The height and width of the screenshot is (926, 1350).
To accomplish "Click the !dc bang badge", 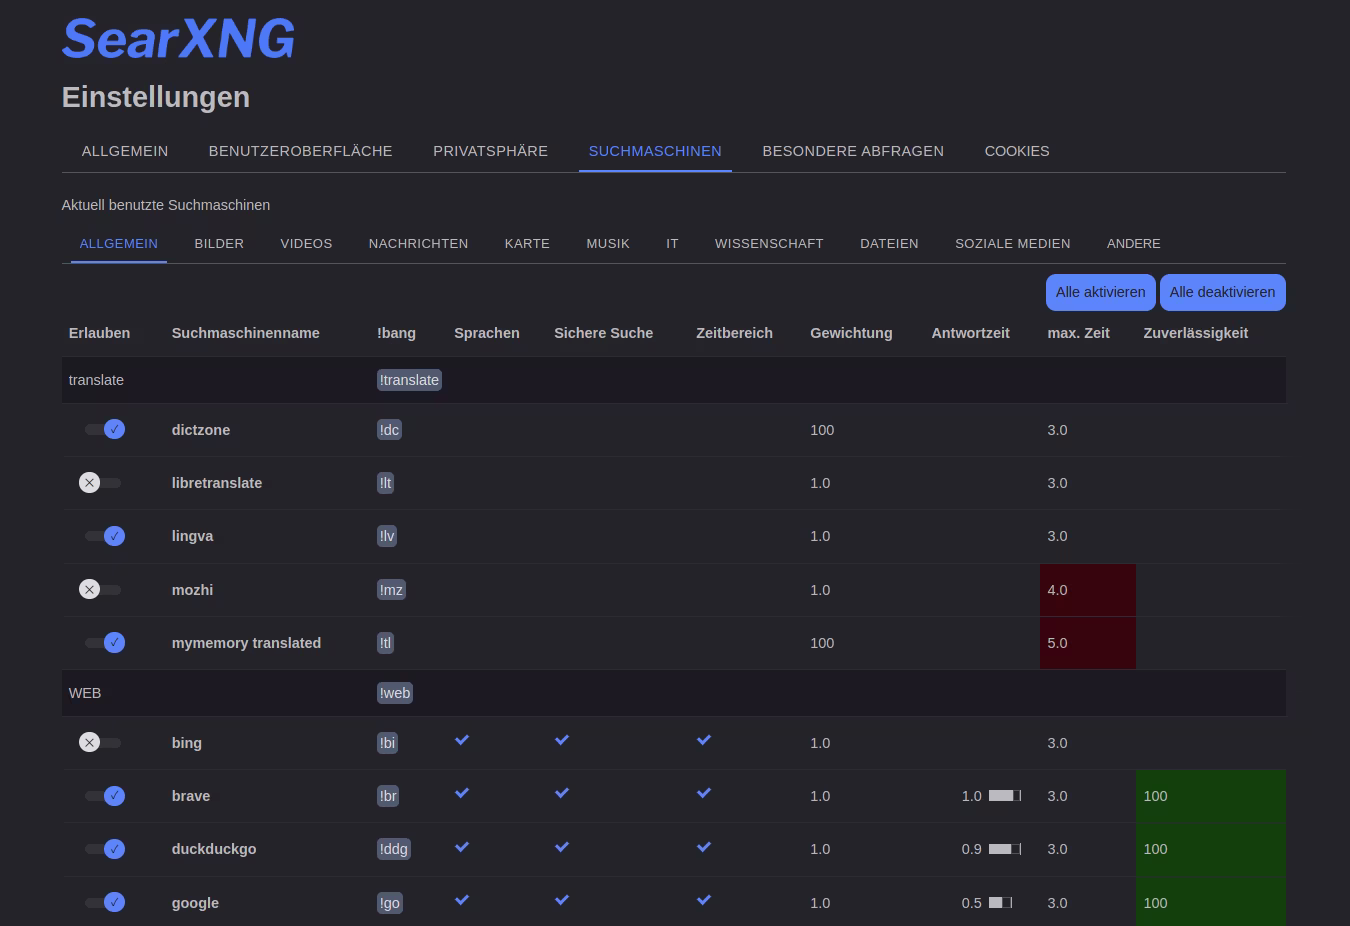I will 389,430.
